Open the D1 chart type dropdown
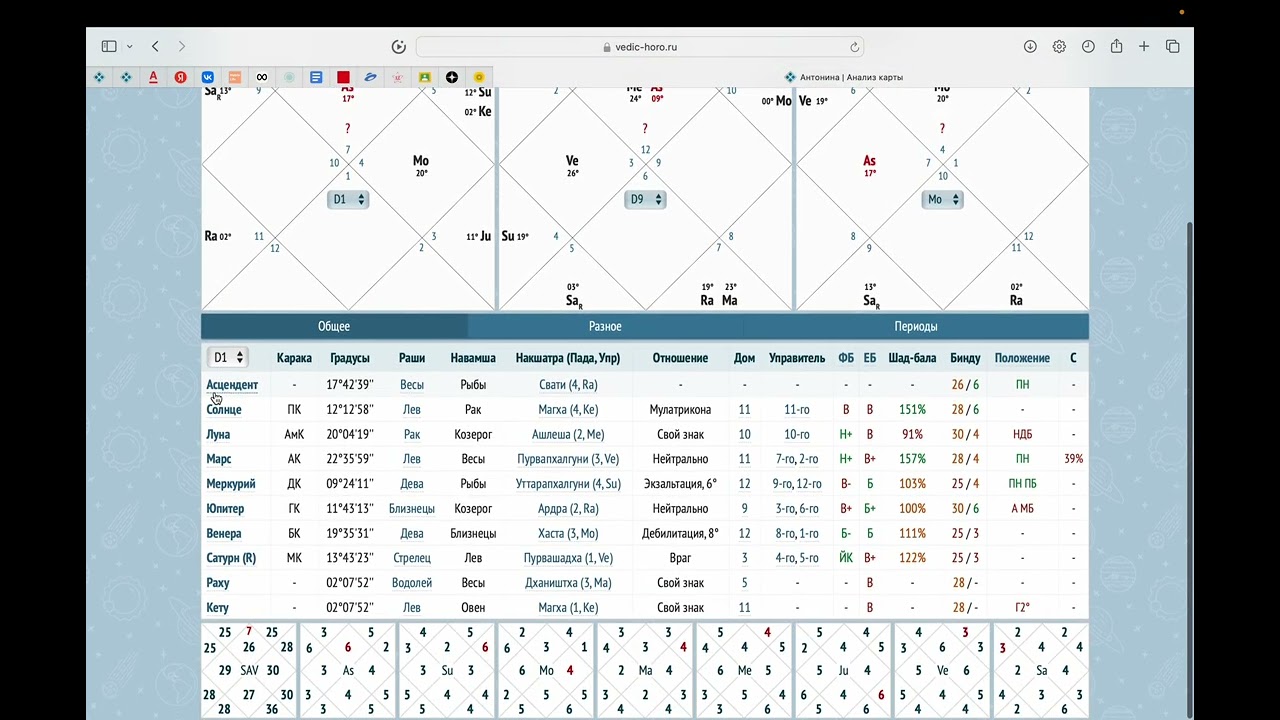 click(348, 199)
